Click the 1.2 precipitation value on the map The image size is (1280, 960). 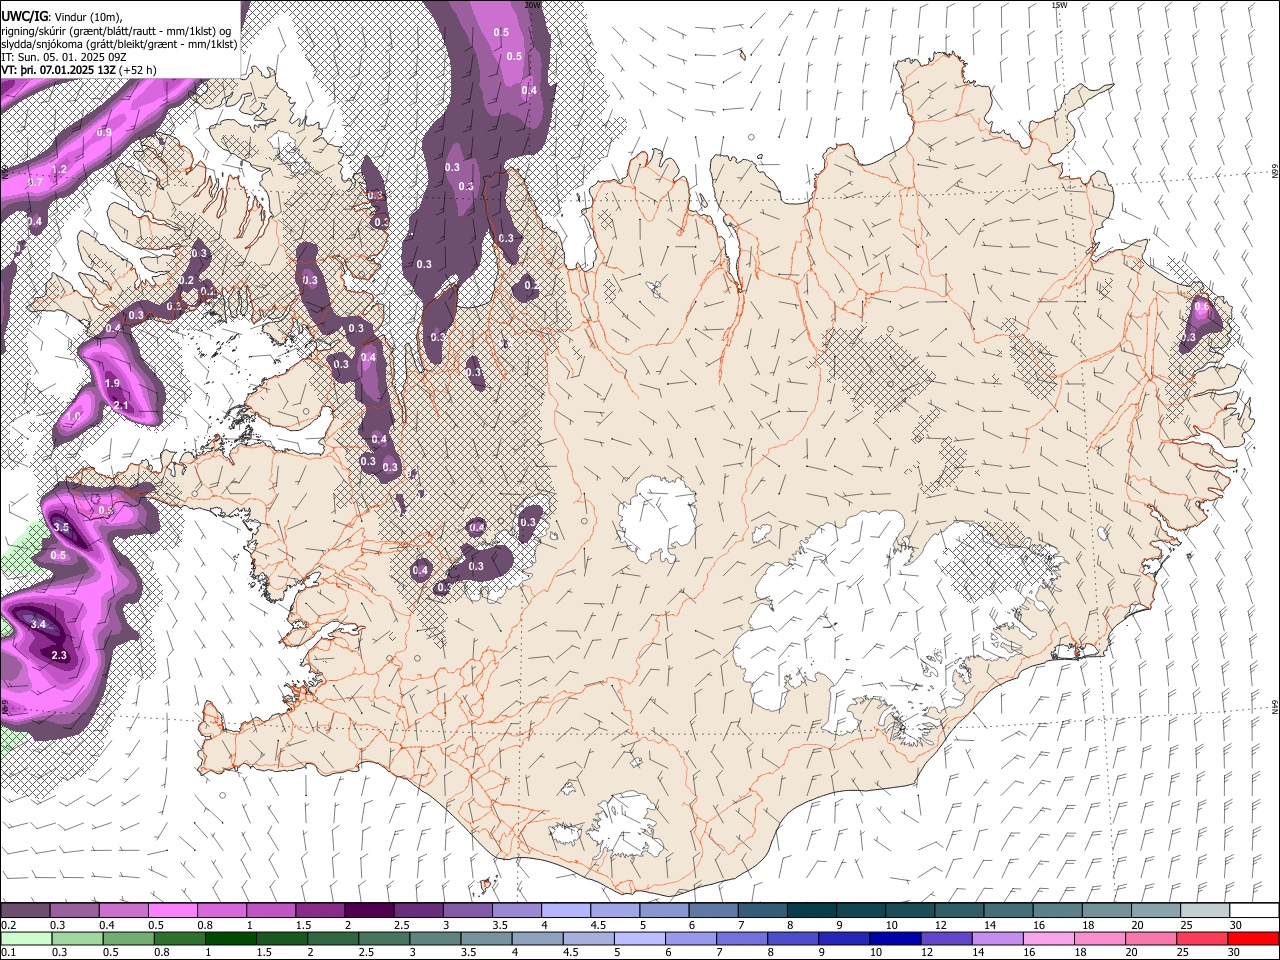(x=59, y=170)
